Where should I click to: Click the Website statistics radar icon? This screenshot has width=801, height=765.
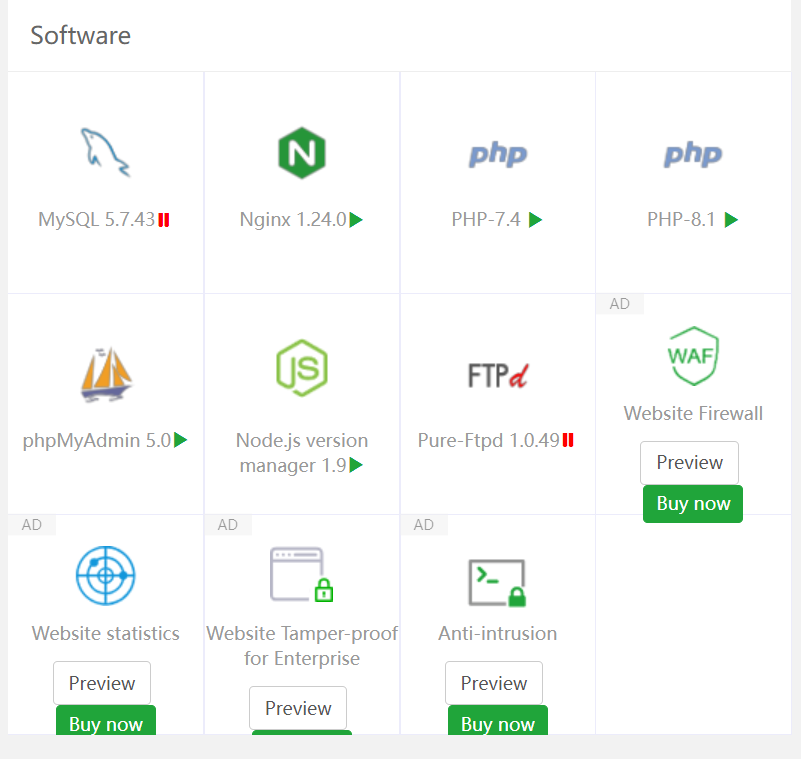click(106, 576)
